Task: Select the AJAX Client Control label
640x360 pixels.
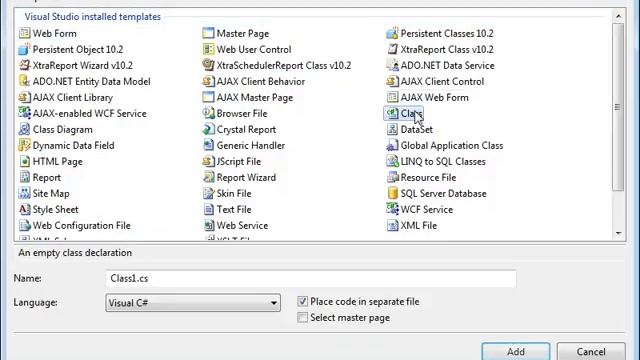Action: pyautogui.click(x=442, y=81)
